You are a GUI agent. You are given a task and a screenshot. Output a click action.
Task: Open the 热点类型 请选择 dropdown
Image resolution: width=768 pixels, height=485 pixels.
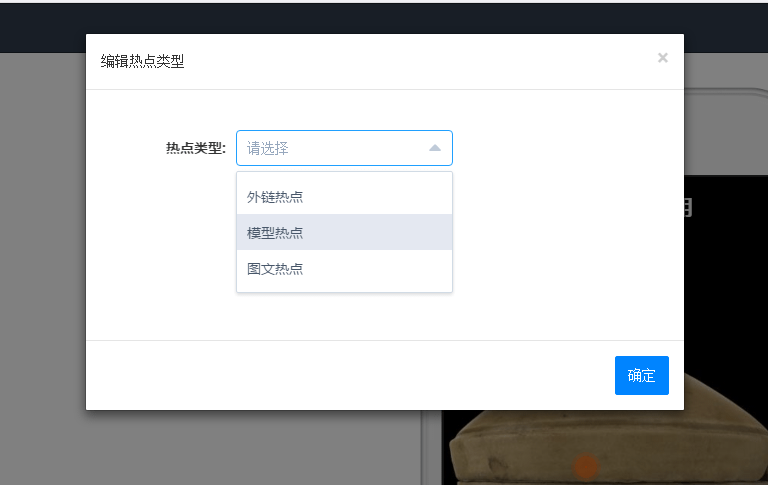pyautogui.click(x=344, y=148)
